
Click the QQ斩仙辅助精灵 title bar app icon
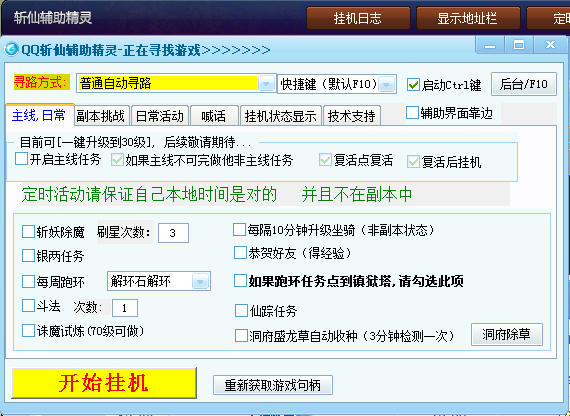tap(11, 49)
